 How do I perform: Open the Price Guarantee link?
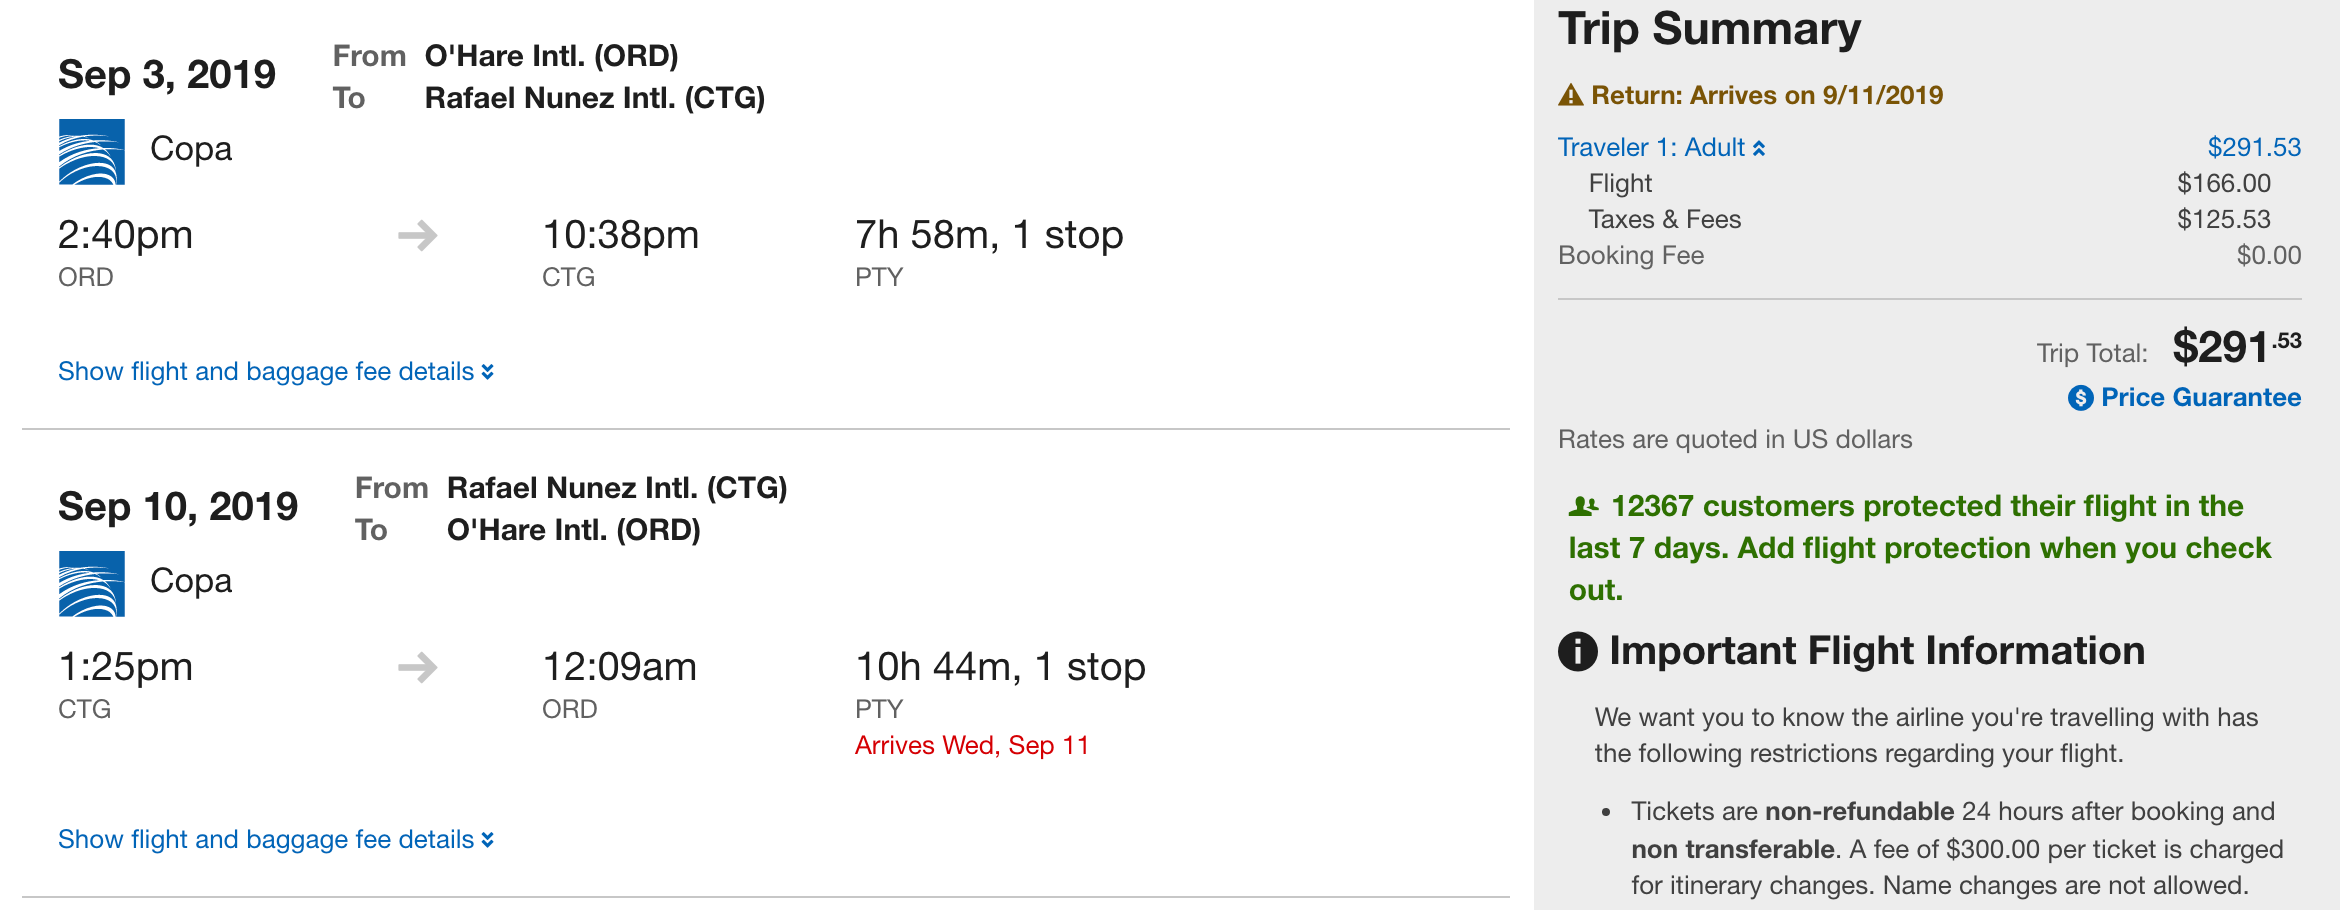point(2200,398)
